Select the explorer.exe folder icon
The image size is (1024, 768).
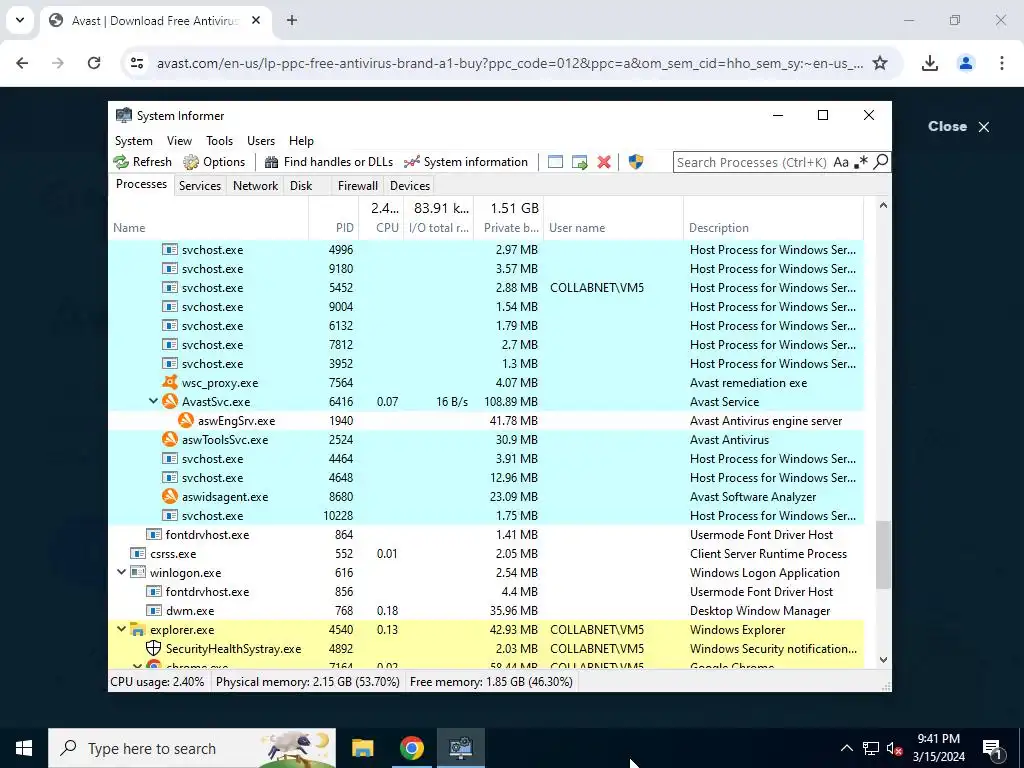click(137, 630)
